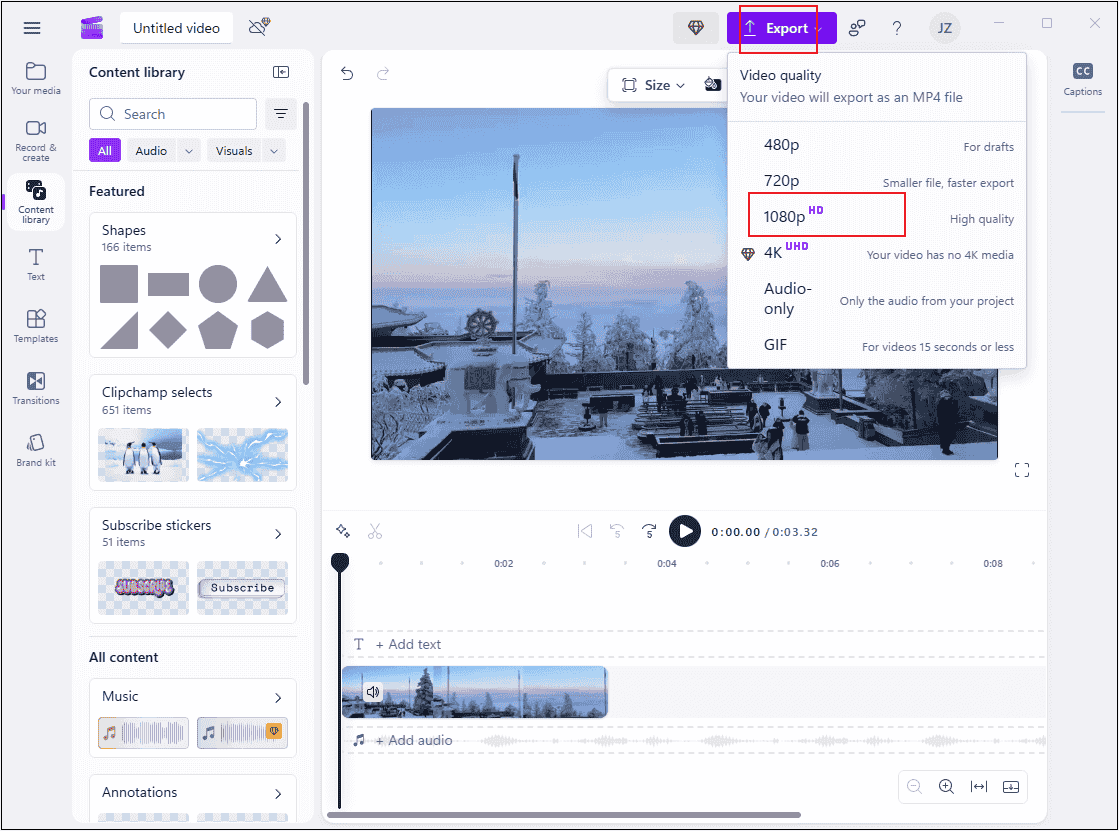Select the square shape thumbnail
Viewport: 1119px width, 831px height.
click(x=118, y=284)
